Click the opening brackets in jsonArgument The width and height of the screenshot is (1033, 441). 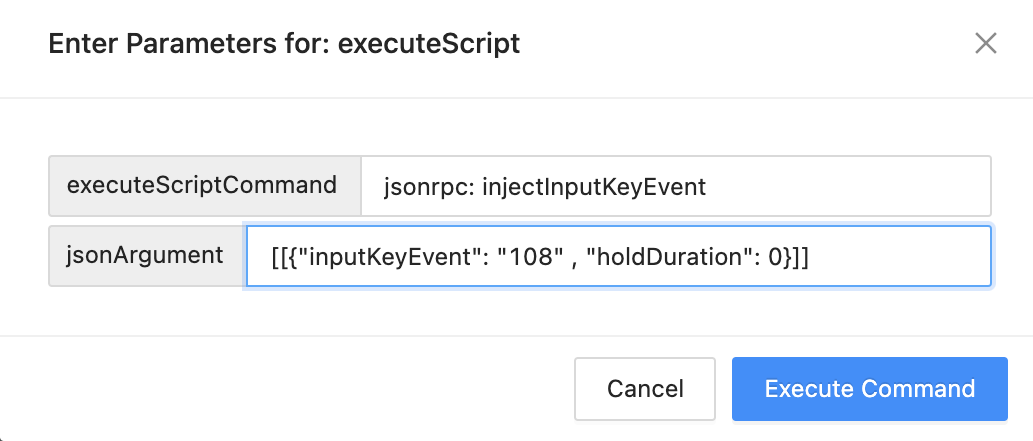(278, 257)
